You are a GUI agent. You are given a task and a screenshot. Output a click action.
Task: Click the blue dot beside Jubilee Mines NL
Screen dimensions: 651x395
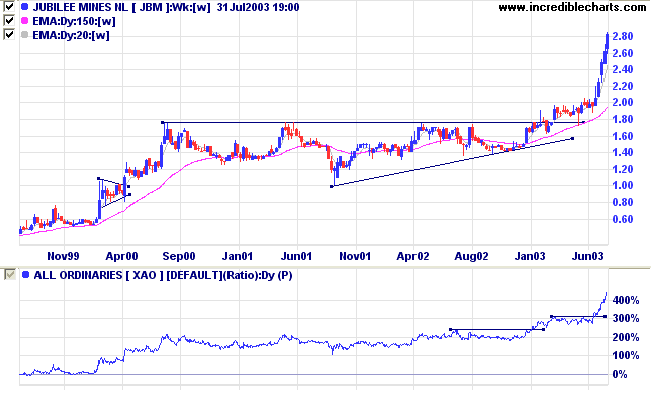coord(24,7)
